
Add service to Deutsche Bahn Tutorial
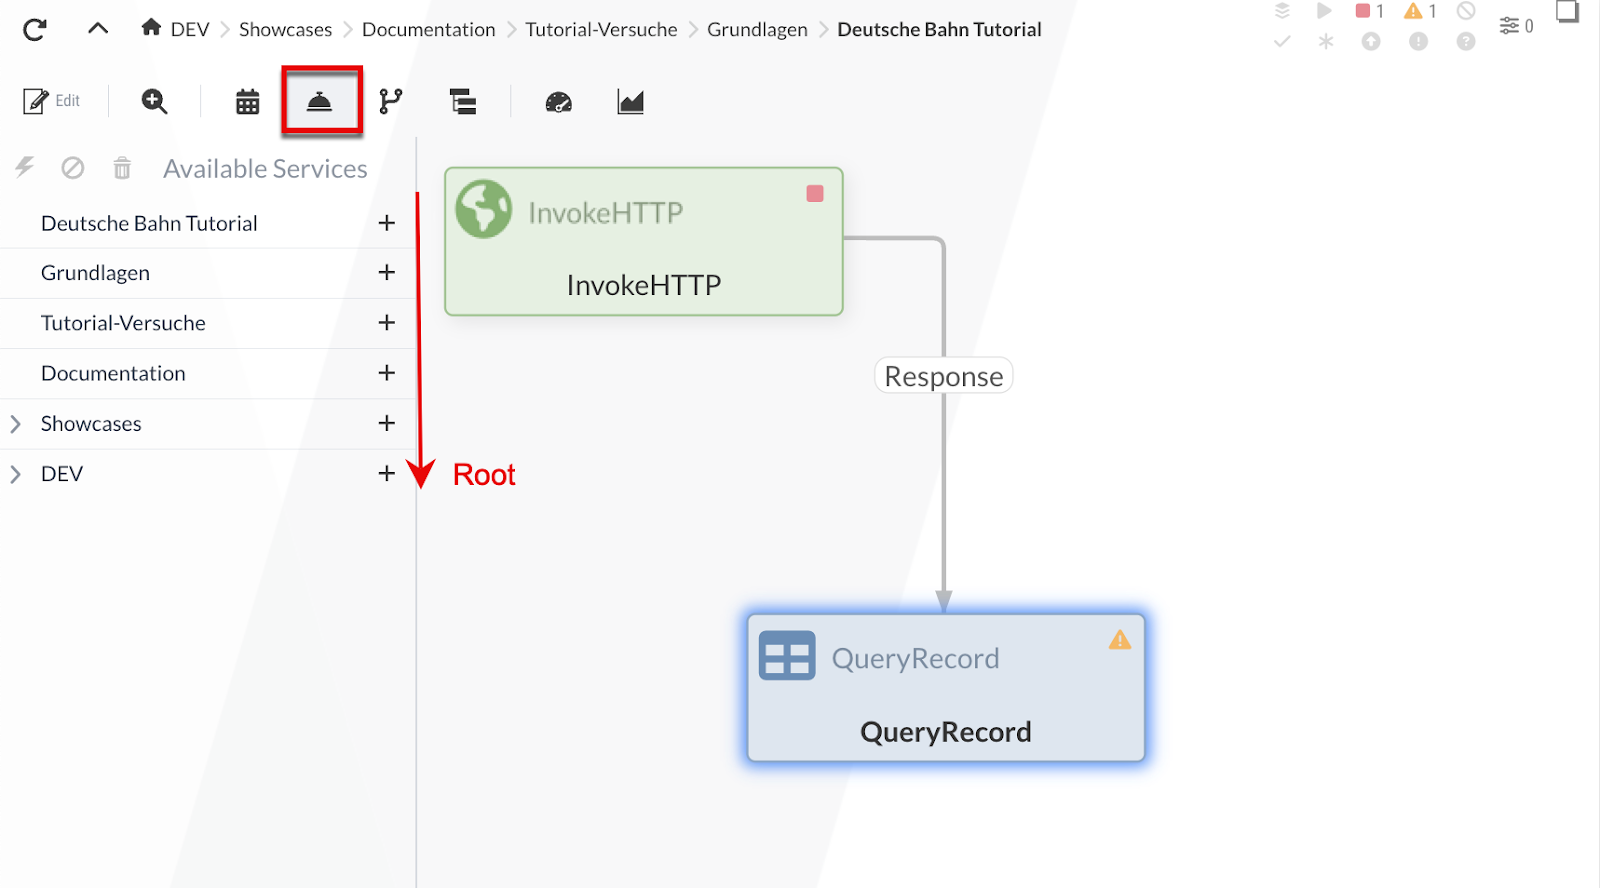click(x=387, y=223)
